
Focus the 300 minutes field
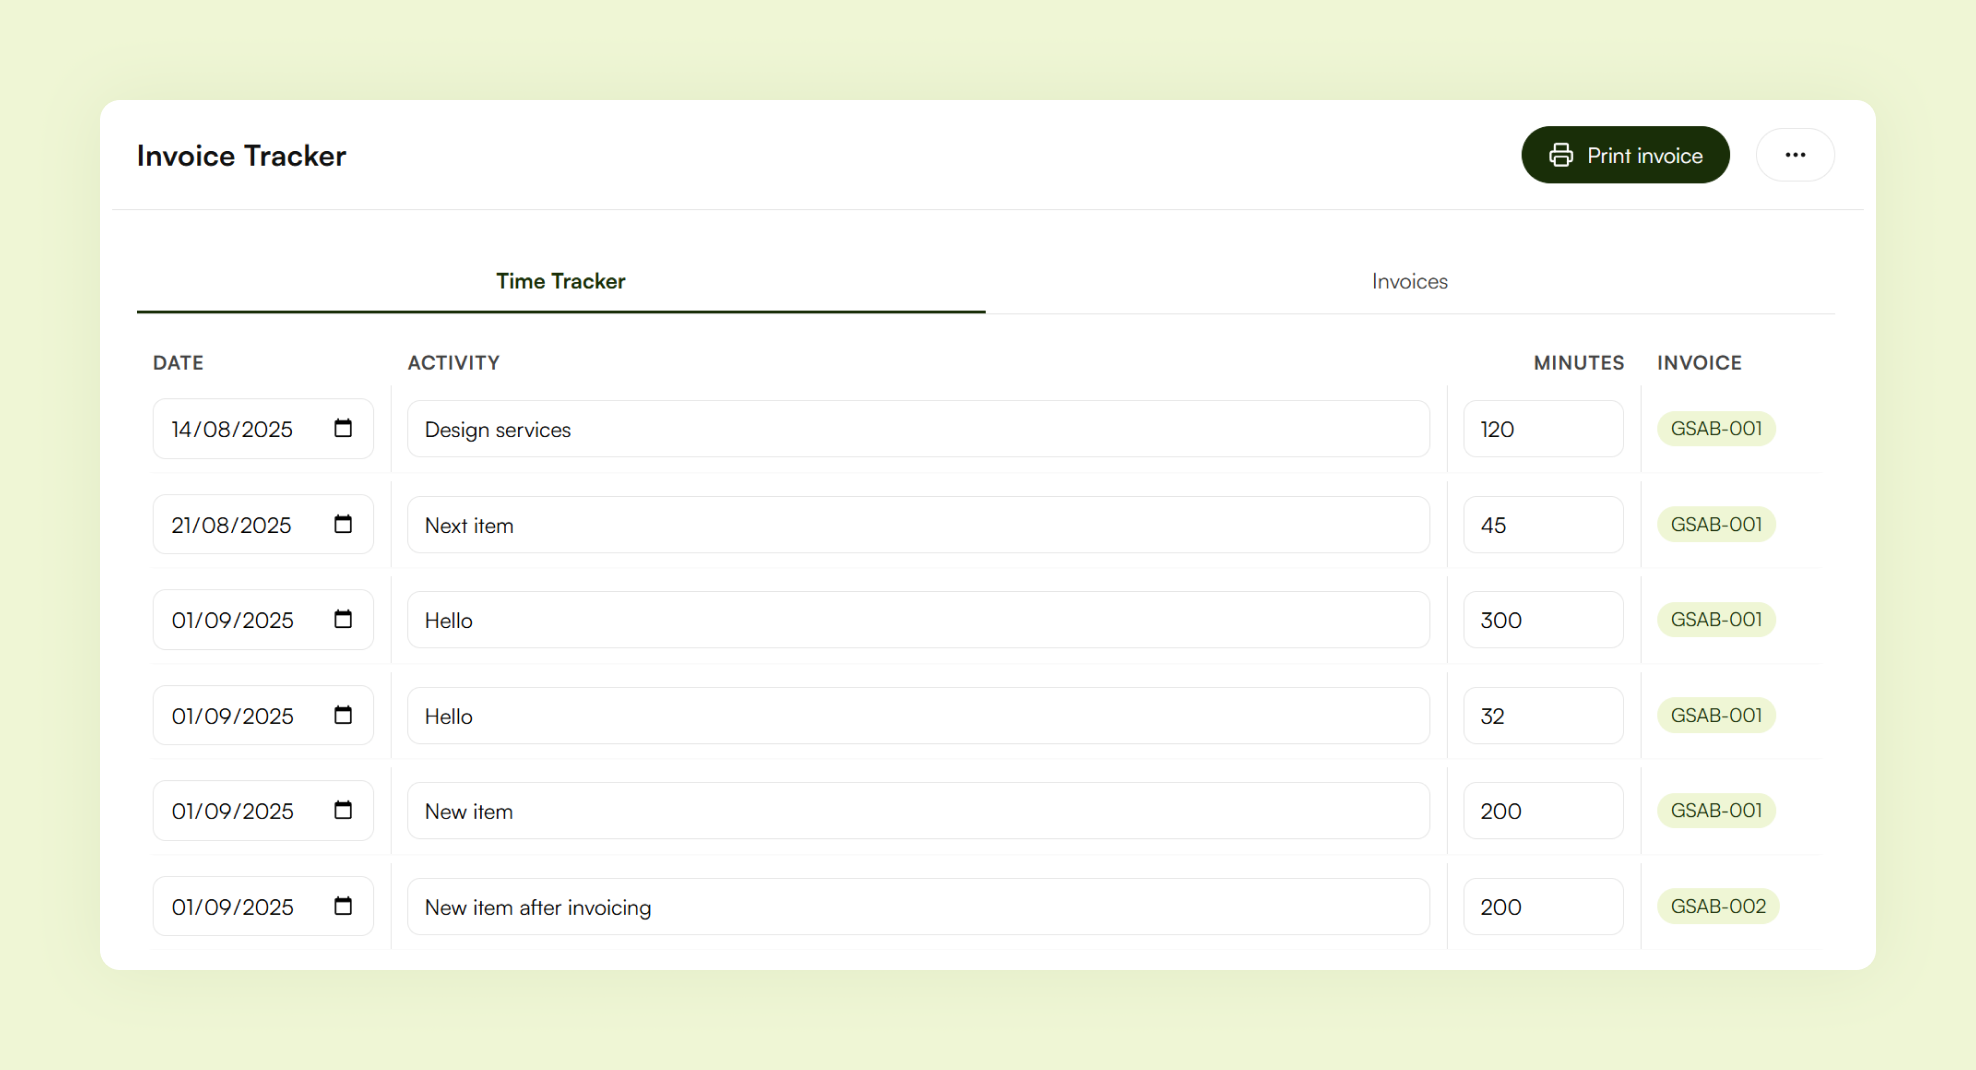[x=1543, y=620]
